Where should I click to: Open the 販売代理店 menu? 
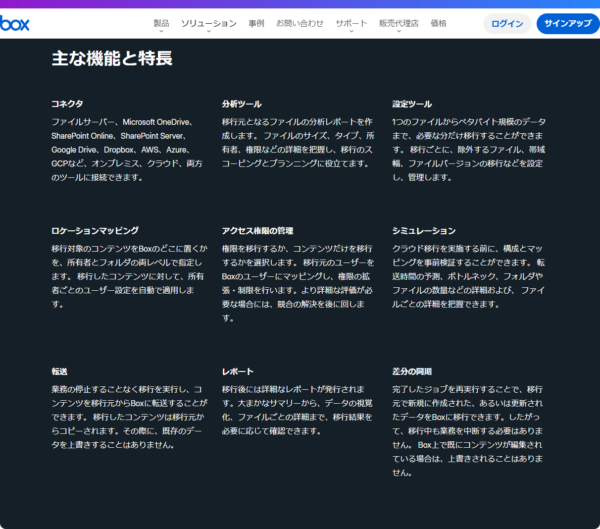click(398, 23)
